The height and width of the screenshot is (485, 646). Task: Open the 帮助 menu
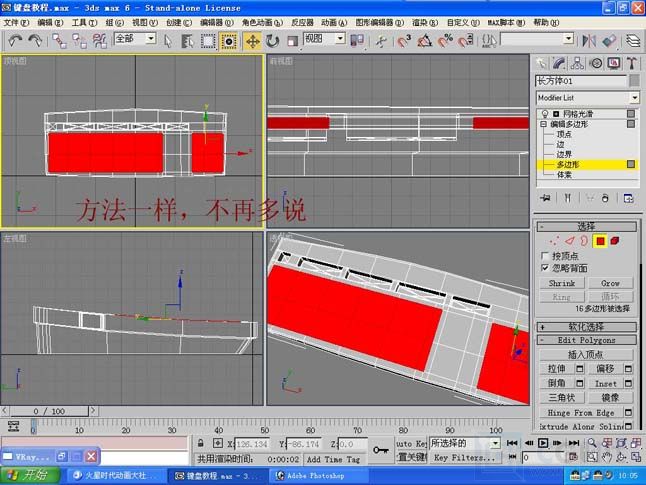[546, 23]
